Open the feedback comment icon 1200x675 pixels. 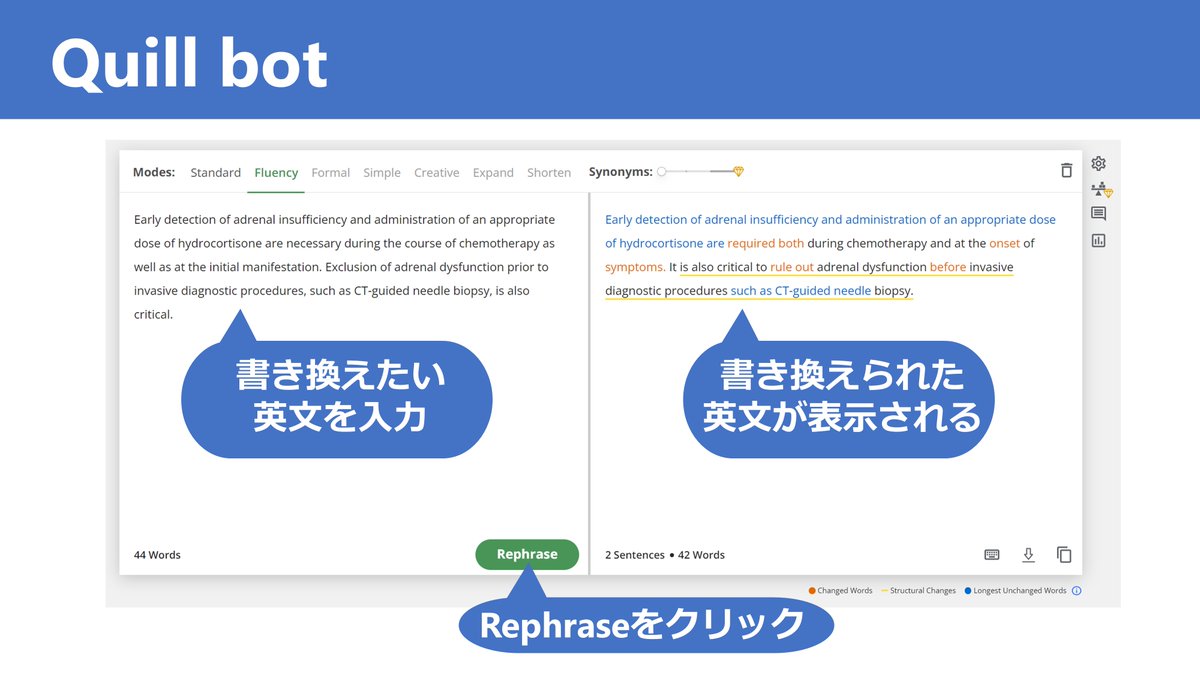coord(1099,214)
